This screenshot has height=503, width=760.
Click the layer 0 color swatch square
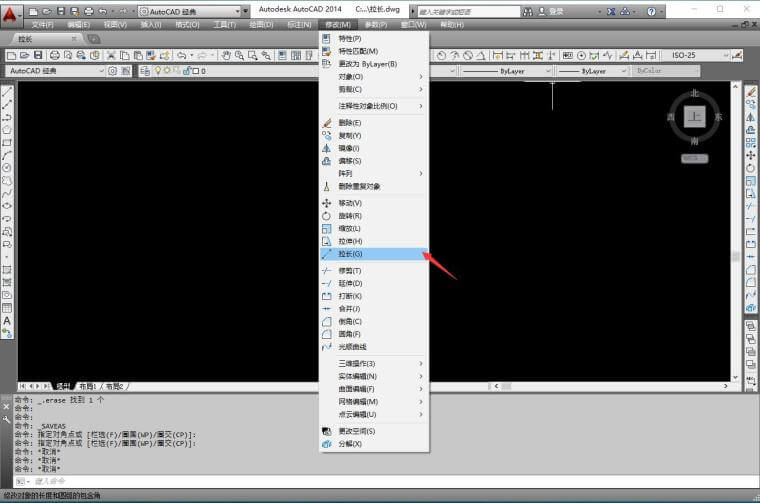(196, 71)
